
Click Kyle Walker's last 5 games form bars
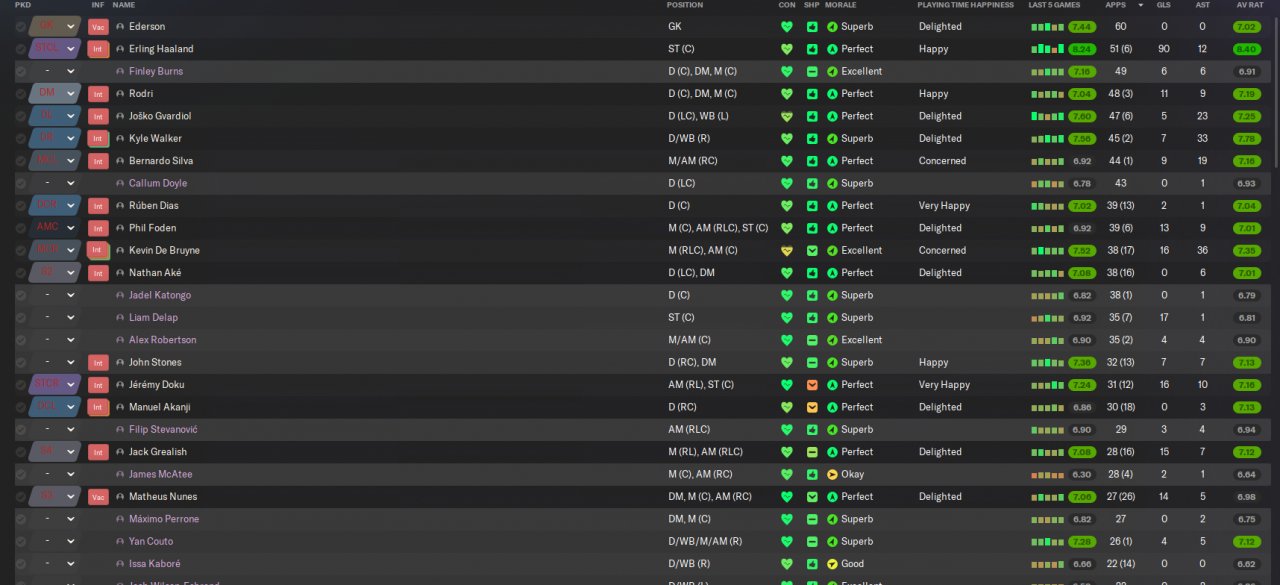pos(1047,139)
